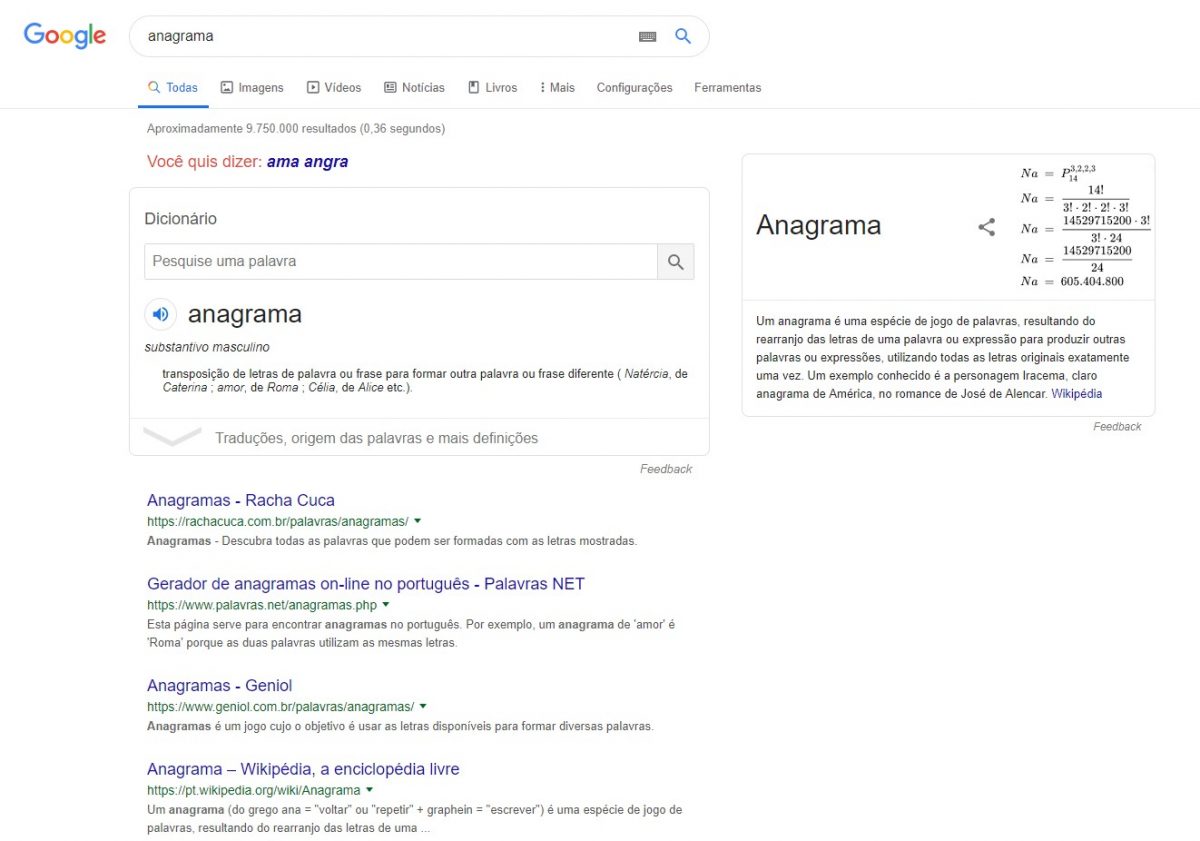Image resolution: width=1200 pixels, height=841 pixels.
Task: Open Configurações menu
Action: tap(634, 88)
